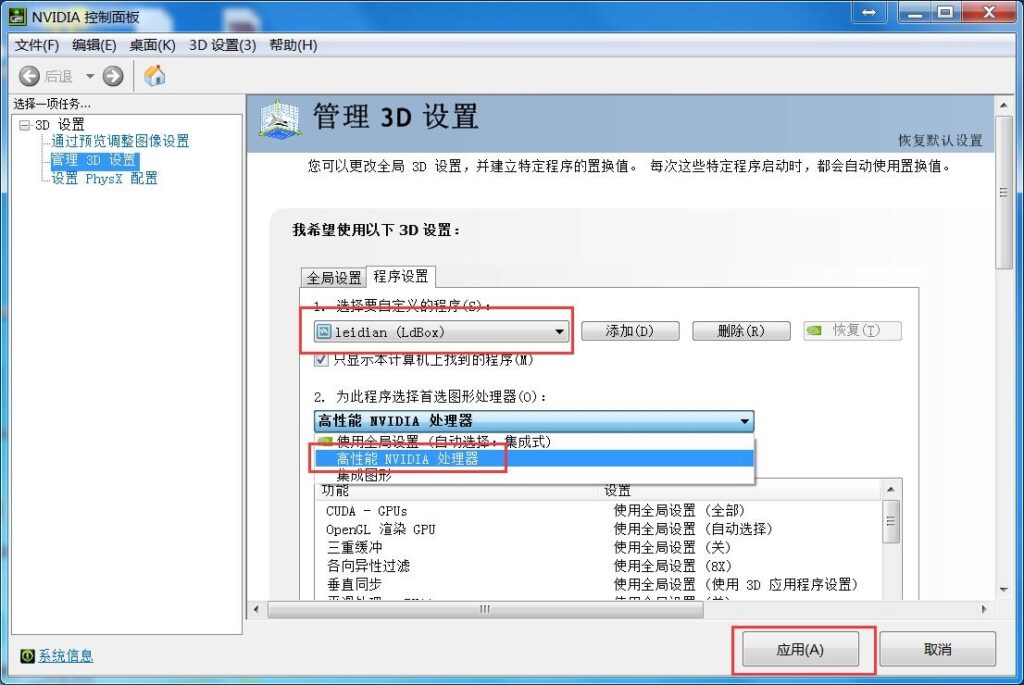The height and width of the screenshot is (685, 1024).
Task: Click the 管理 3D 设置 header icon
Action: (280, 119)
